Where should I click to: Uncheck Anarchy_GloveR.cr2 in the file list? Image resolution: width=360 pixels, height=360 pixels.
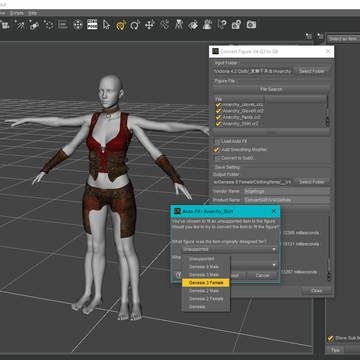tap(218, 111)
